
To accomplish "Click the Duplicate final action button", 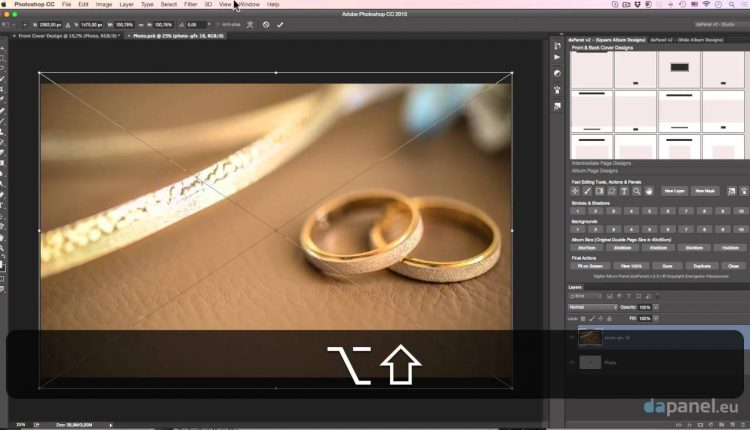I will click(x=702, y=266).
